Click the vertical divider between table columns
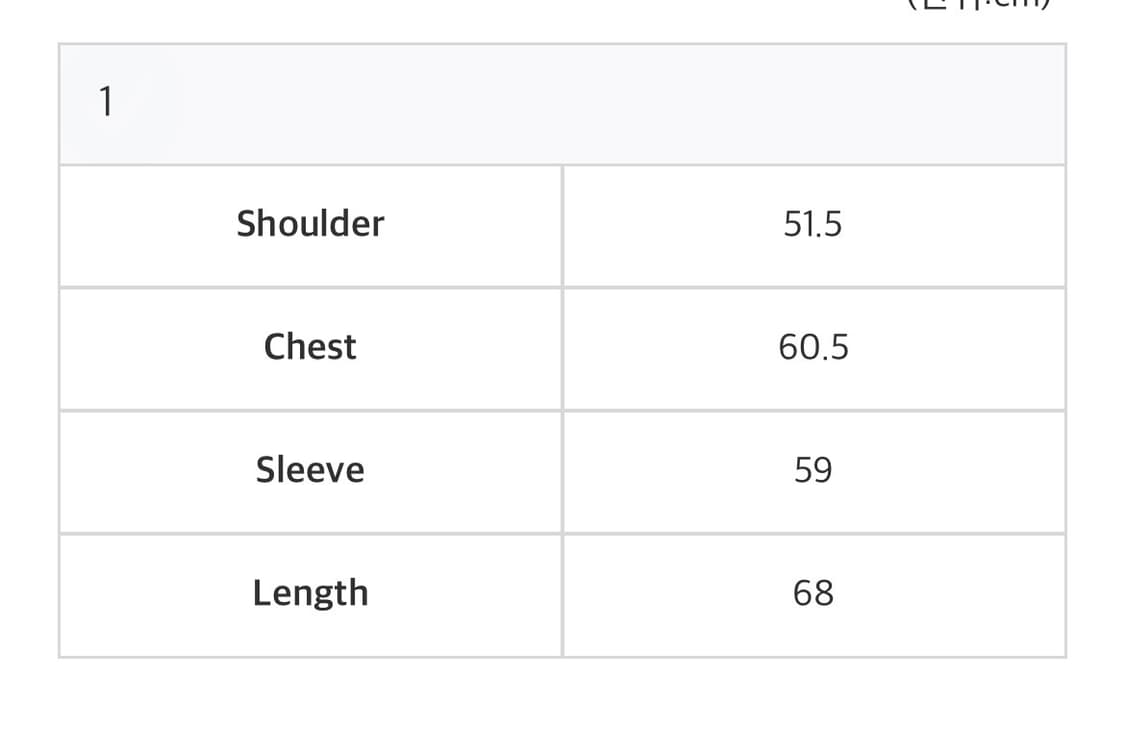Screen dimensions: 1125x752 [562, 410]
